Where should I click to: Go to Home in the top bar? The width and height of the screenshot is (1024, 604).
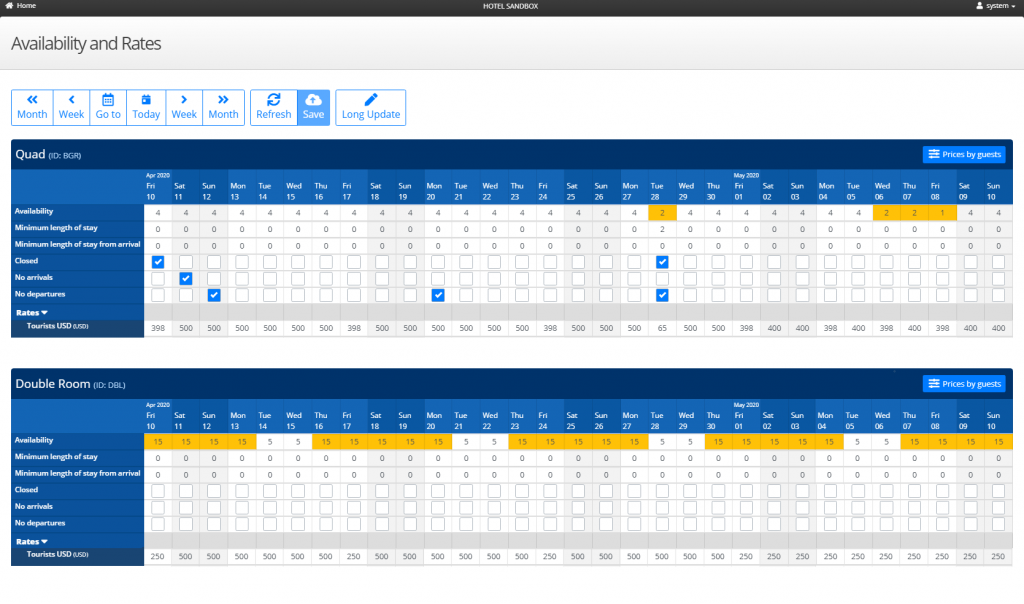click(20, 6)
